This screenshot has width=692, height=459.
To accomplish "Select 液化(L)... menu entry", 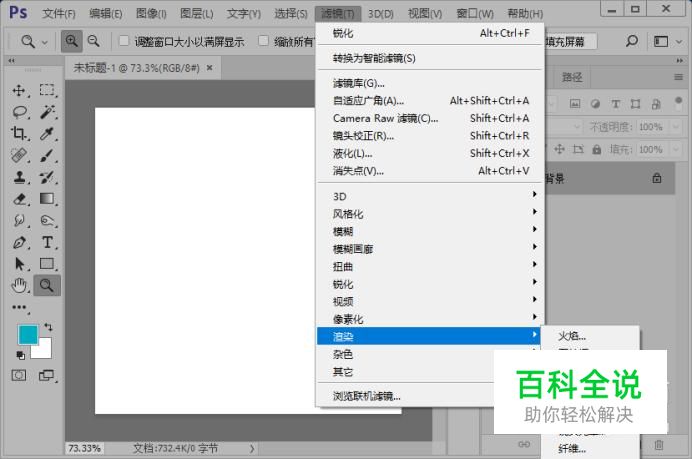I will click(430, 153).
